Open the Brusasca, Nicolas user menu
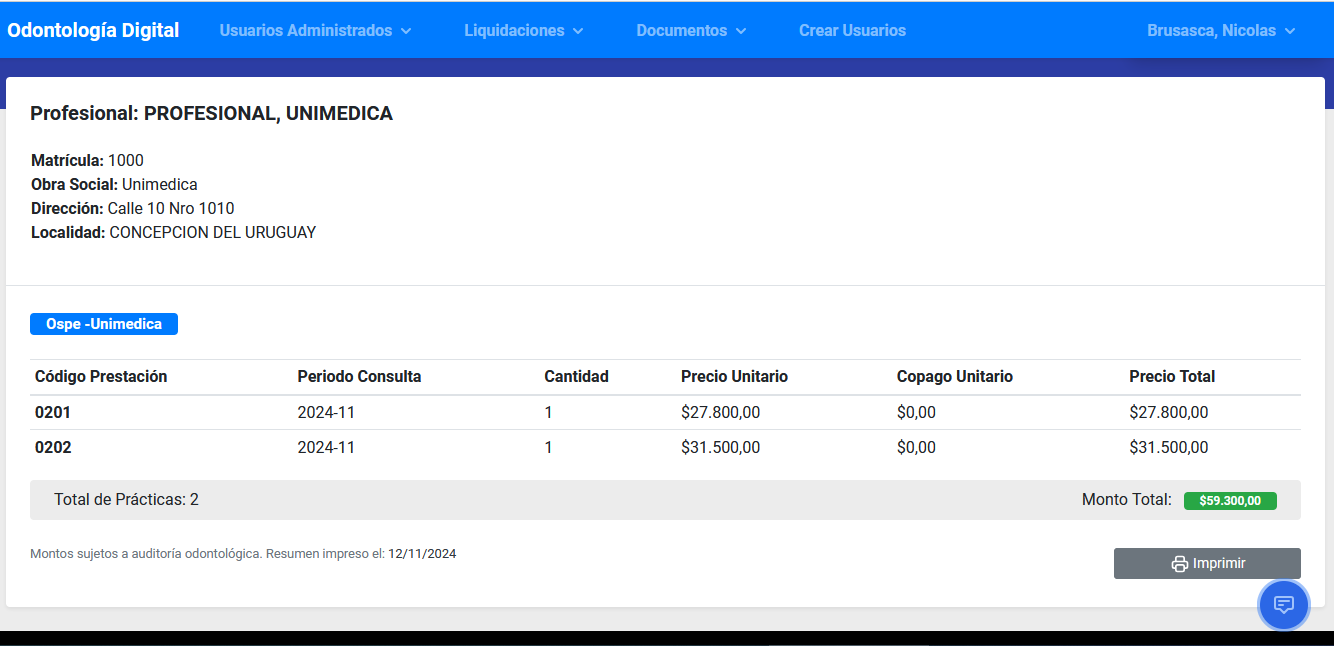Screen dimensions: 1334x646 (x=1220, y=31)
